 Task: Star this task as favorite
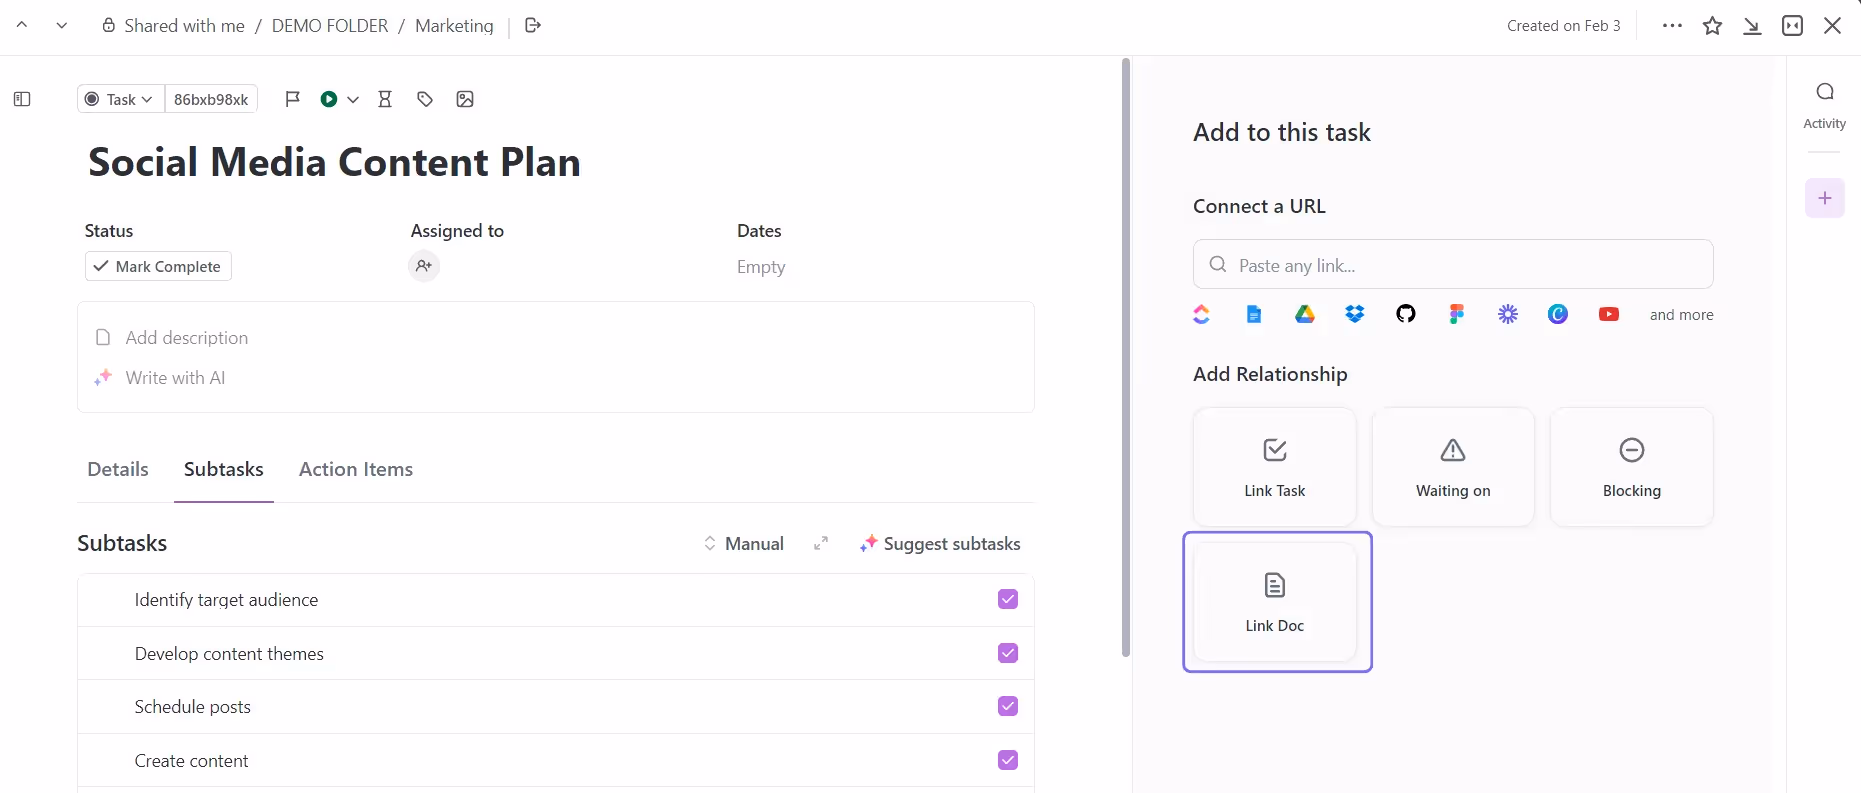coord(1712,26)
